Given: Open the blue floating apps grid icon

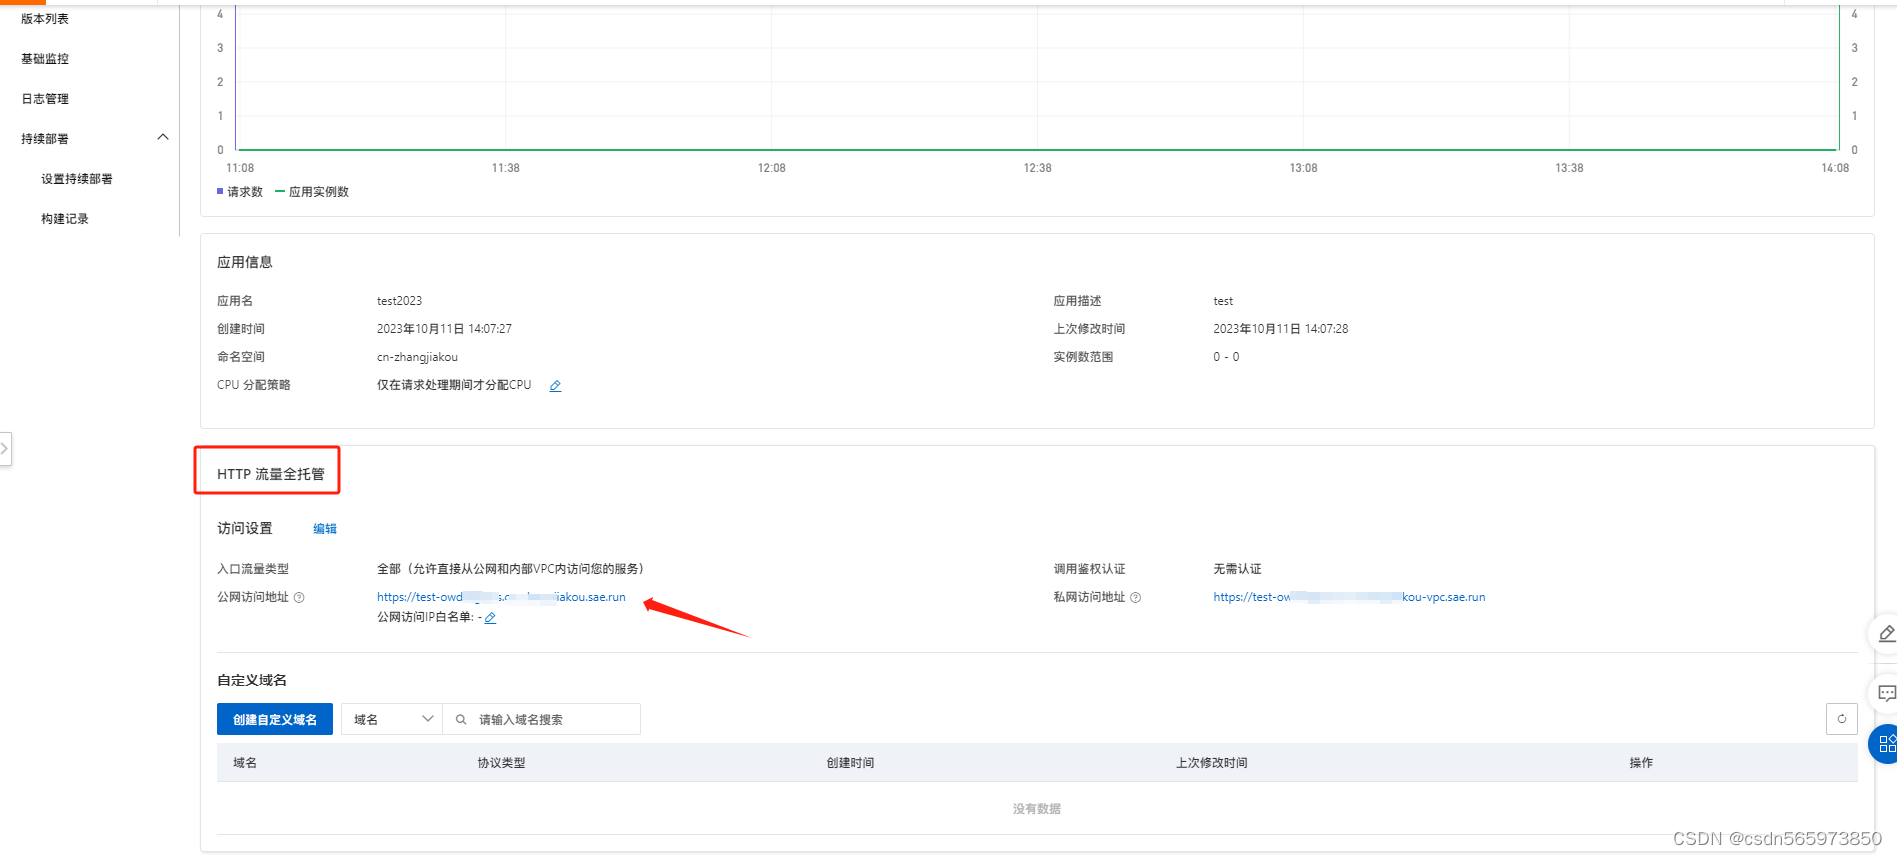Looking at the screenshot, I should (x=1885, y=743).
